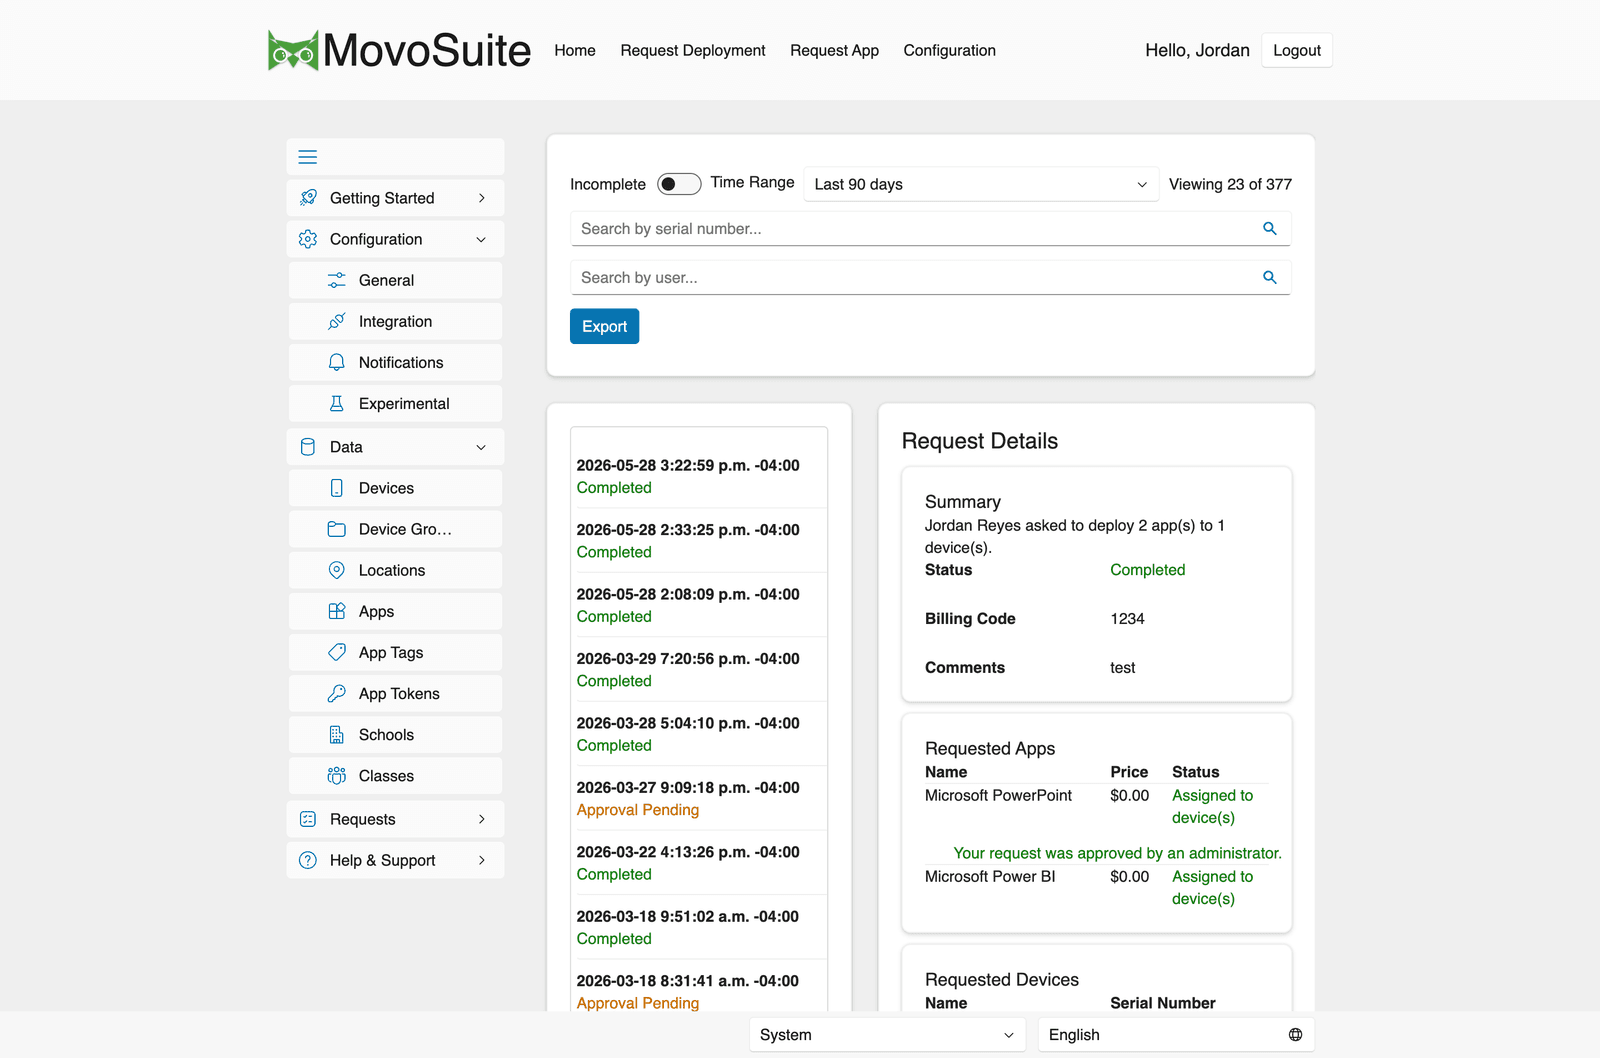
Task: Click the Schools building icon
Action: 337,734
